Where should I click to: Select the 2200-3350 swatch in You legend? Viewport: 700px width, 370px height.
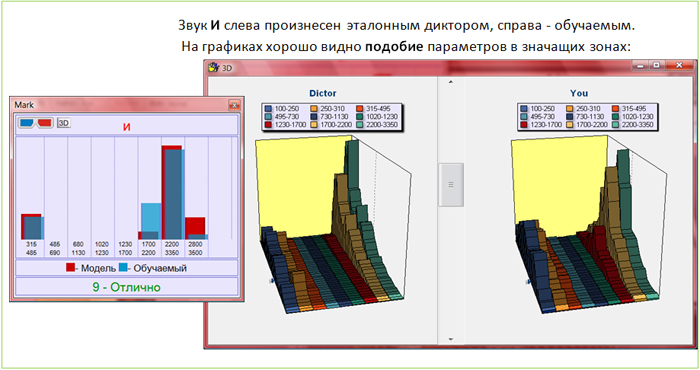(x=616, y=125)
